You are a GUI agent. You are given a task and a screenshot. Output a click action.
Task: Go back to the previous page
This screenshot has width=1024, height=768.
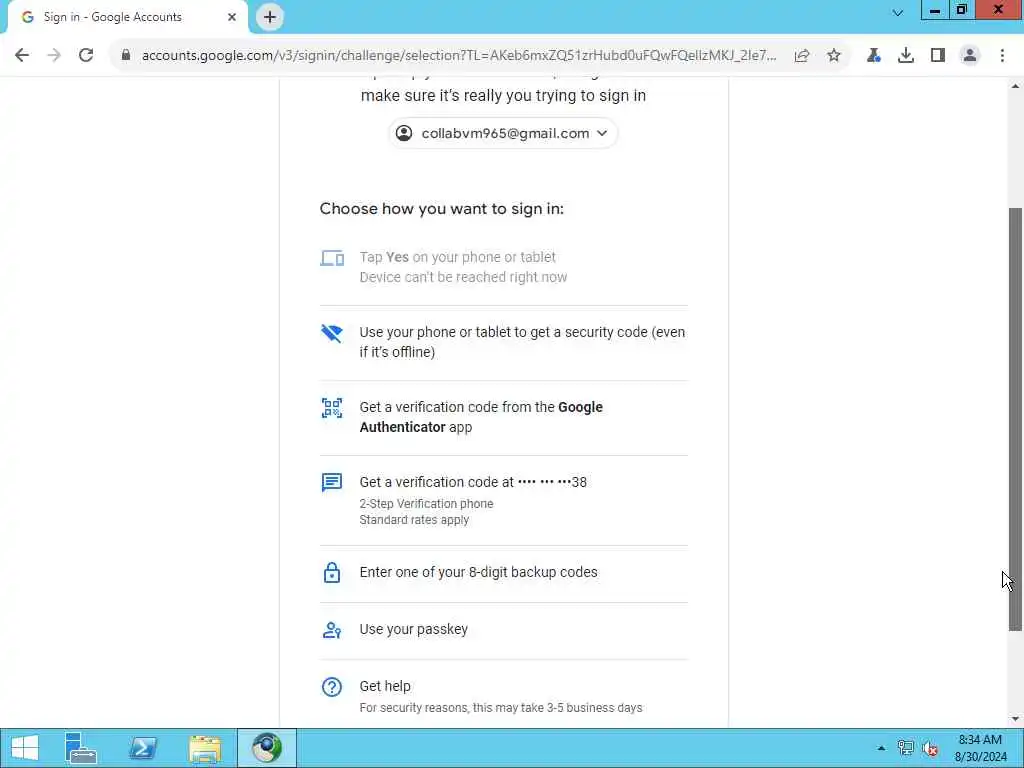[x=22, y=56]
